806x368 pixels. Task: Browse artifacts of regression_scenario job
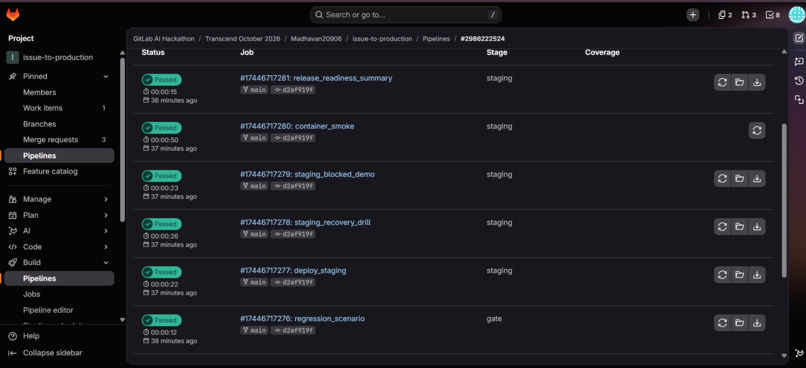tap(739, 323)
